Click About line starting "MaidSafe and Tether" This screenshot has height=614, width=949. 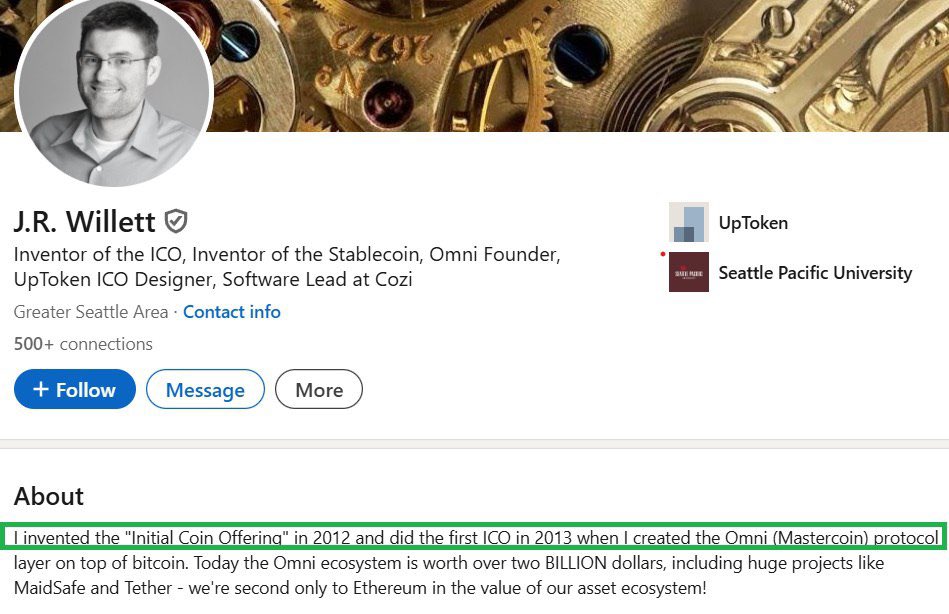point(360,587)
